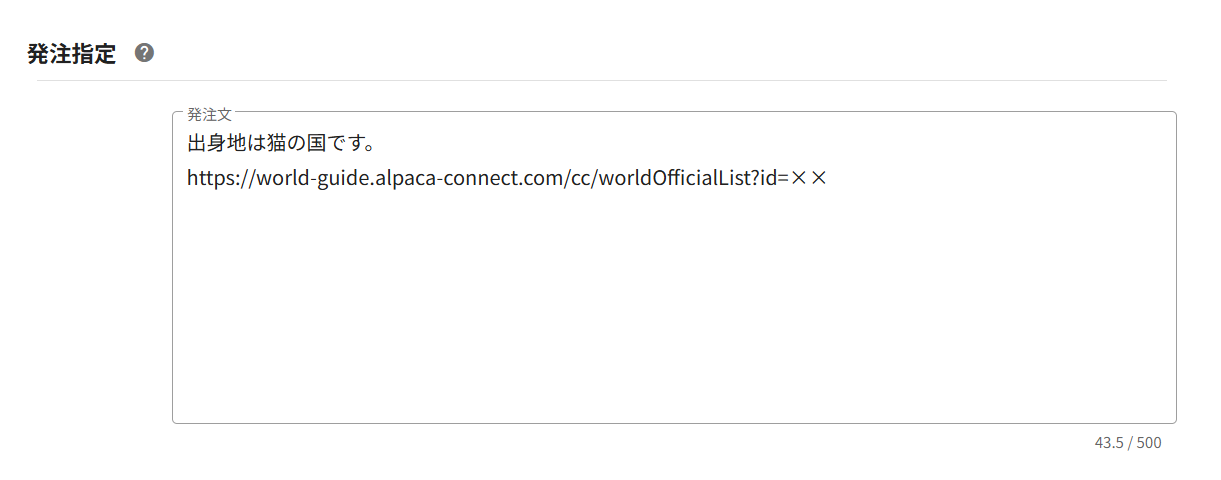Click inside the 発注文 text area

(x=674, y=267)
